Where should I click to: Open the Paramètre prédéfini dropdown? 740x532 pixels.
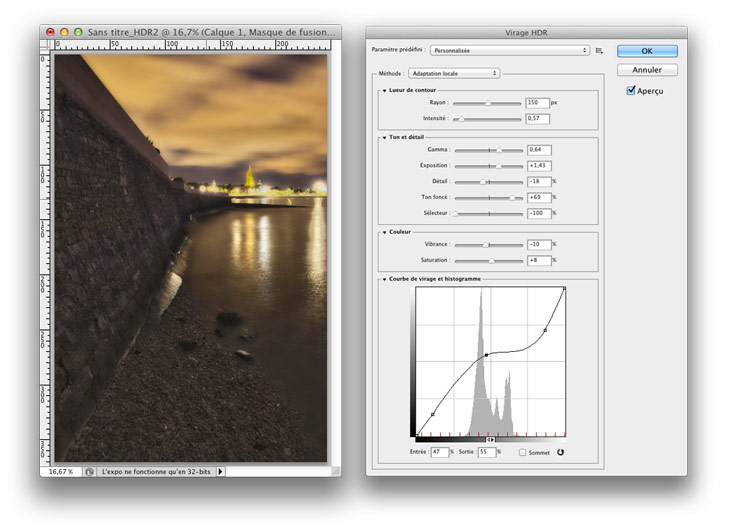point(510,51)
